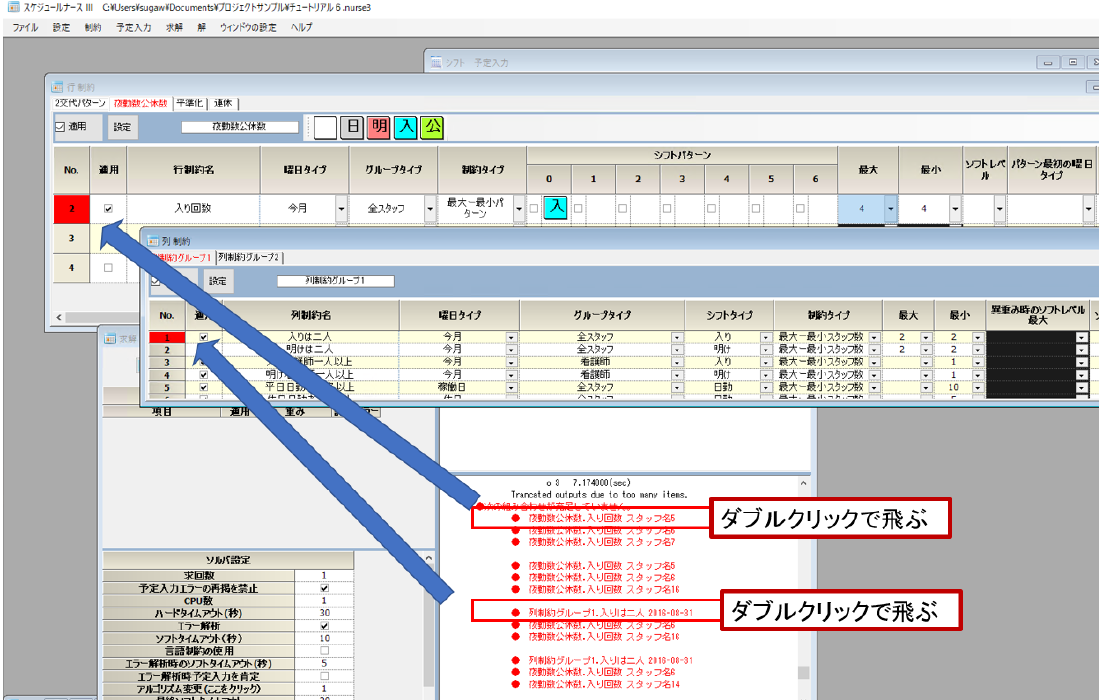This screenshot has width=1110, height=700.
Task: Toggle 適用 checkbox for 入りは二人 row
Action: pyautogui.click(x=204, y=337)
